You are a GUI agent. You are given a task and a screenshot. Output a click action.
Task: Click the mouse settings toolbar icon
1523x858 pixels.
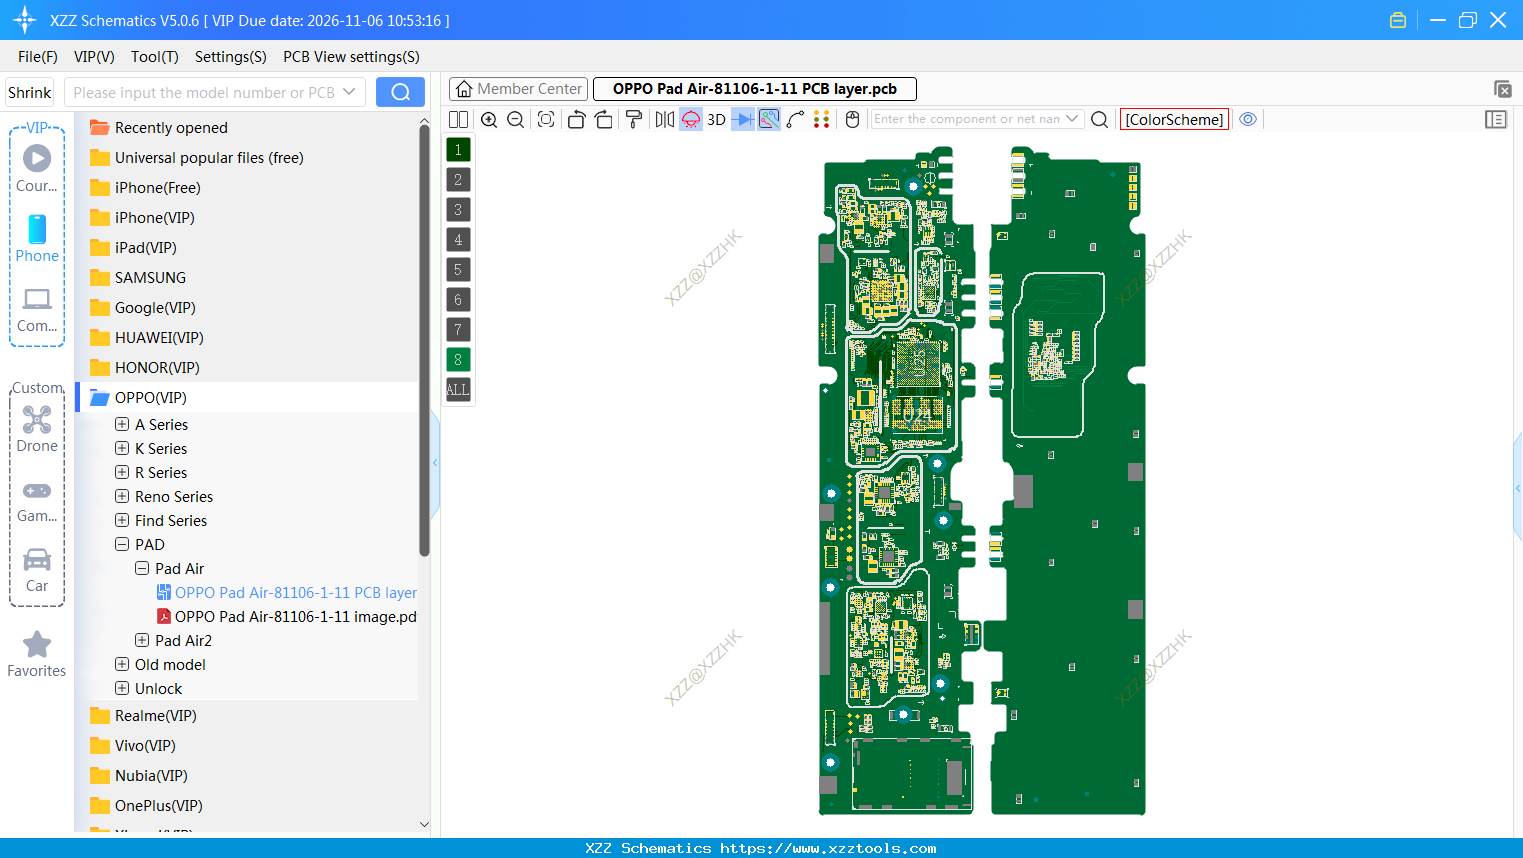tap(850, 119)
